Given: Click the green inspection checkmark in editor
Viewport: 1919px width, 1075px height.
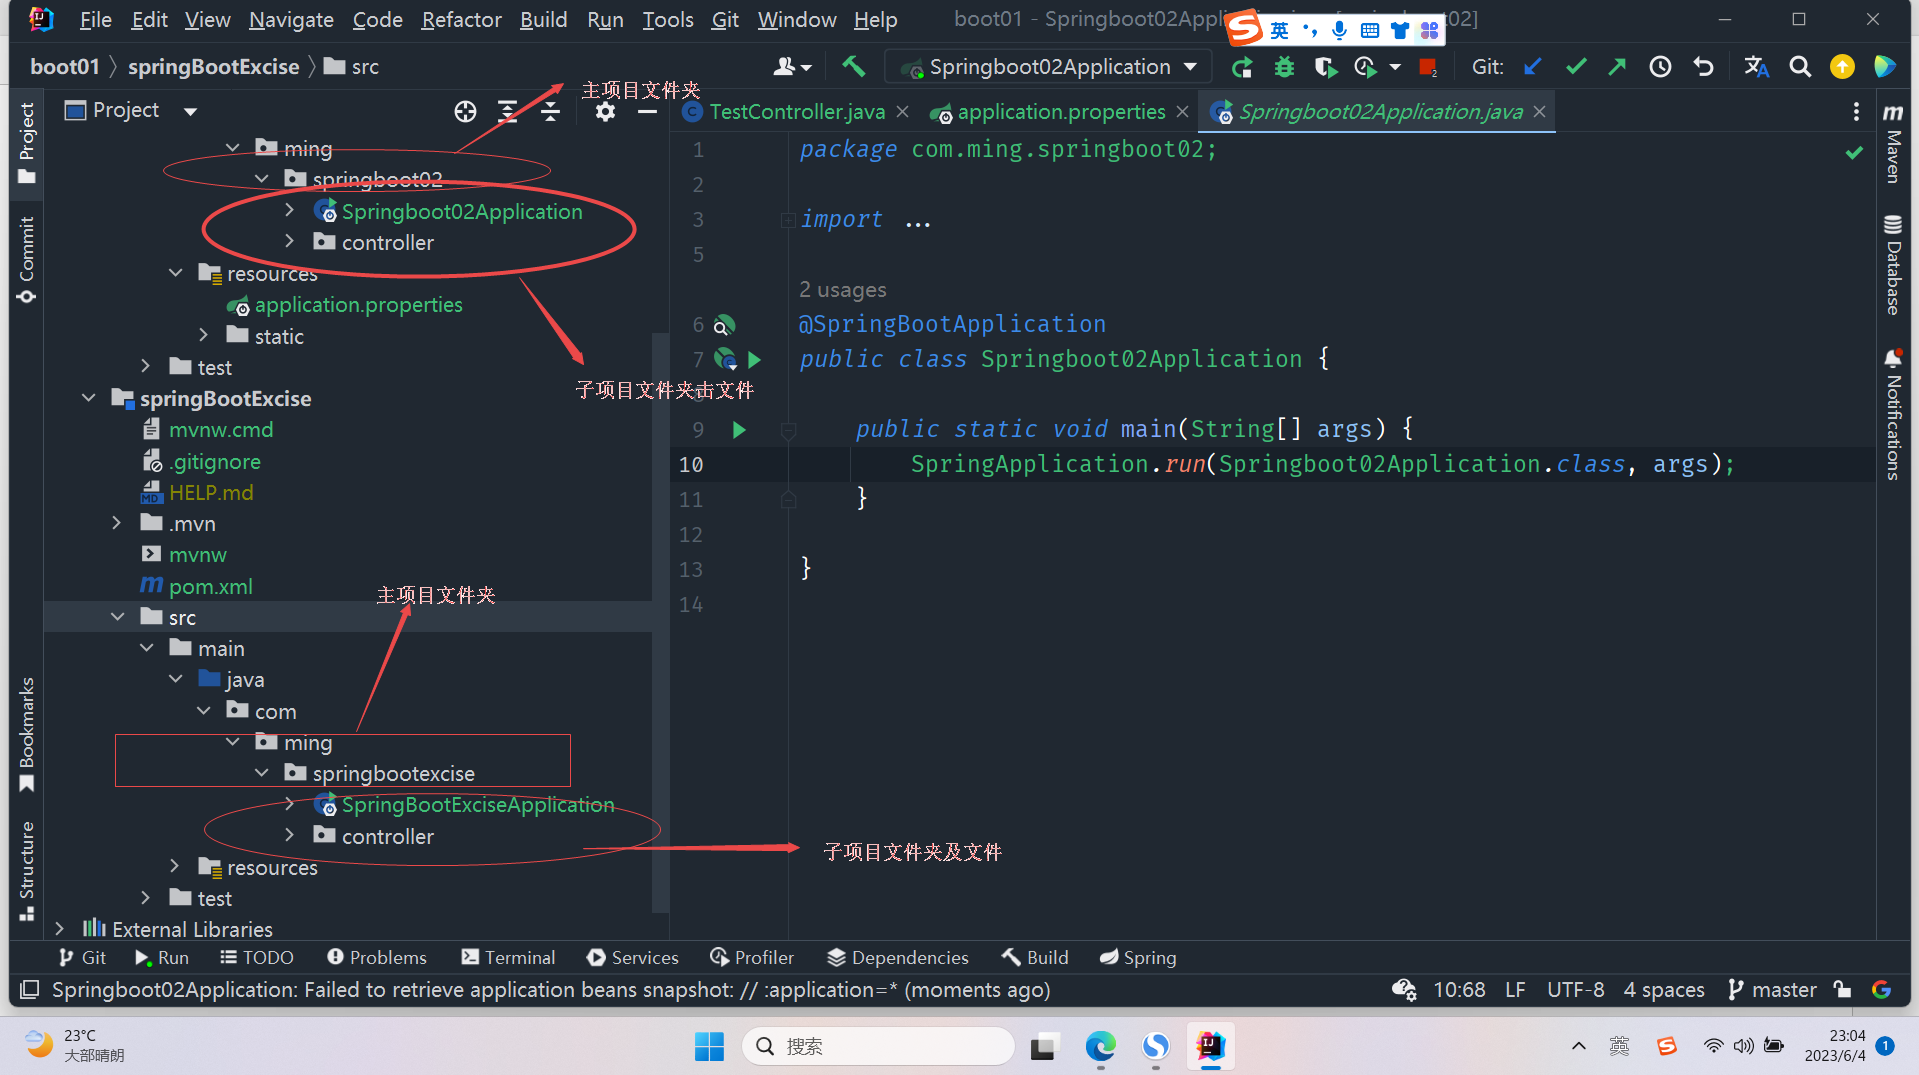Looking at the screenshot, I should pyautogui.click(x=1854, y=152).
